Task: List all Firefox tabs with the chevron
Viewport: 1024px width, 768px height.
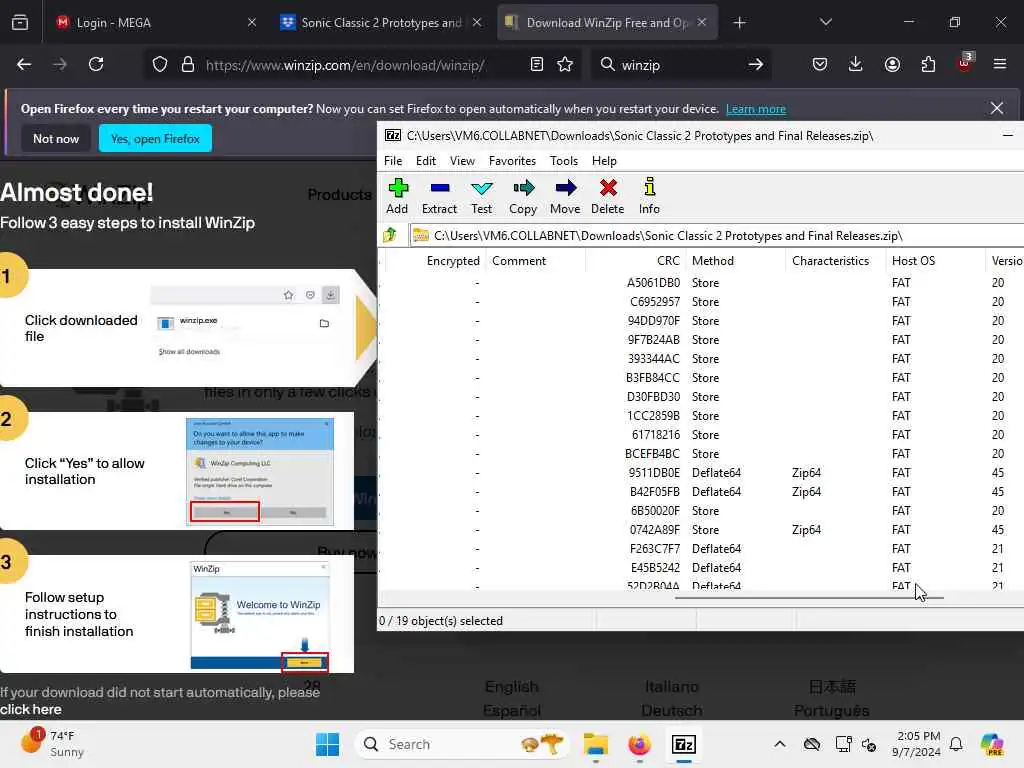Action: [825, 22]
